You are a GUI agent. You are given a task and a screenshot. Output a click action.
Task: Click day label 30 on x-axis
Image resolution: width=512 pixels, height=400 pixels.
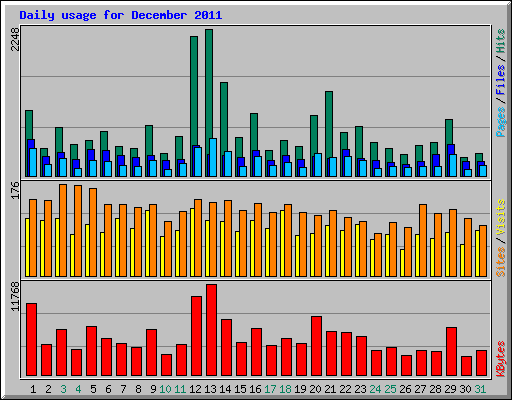[x=465, y=389]
